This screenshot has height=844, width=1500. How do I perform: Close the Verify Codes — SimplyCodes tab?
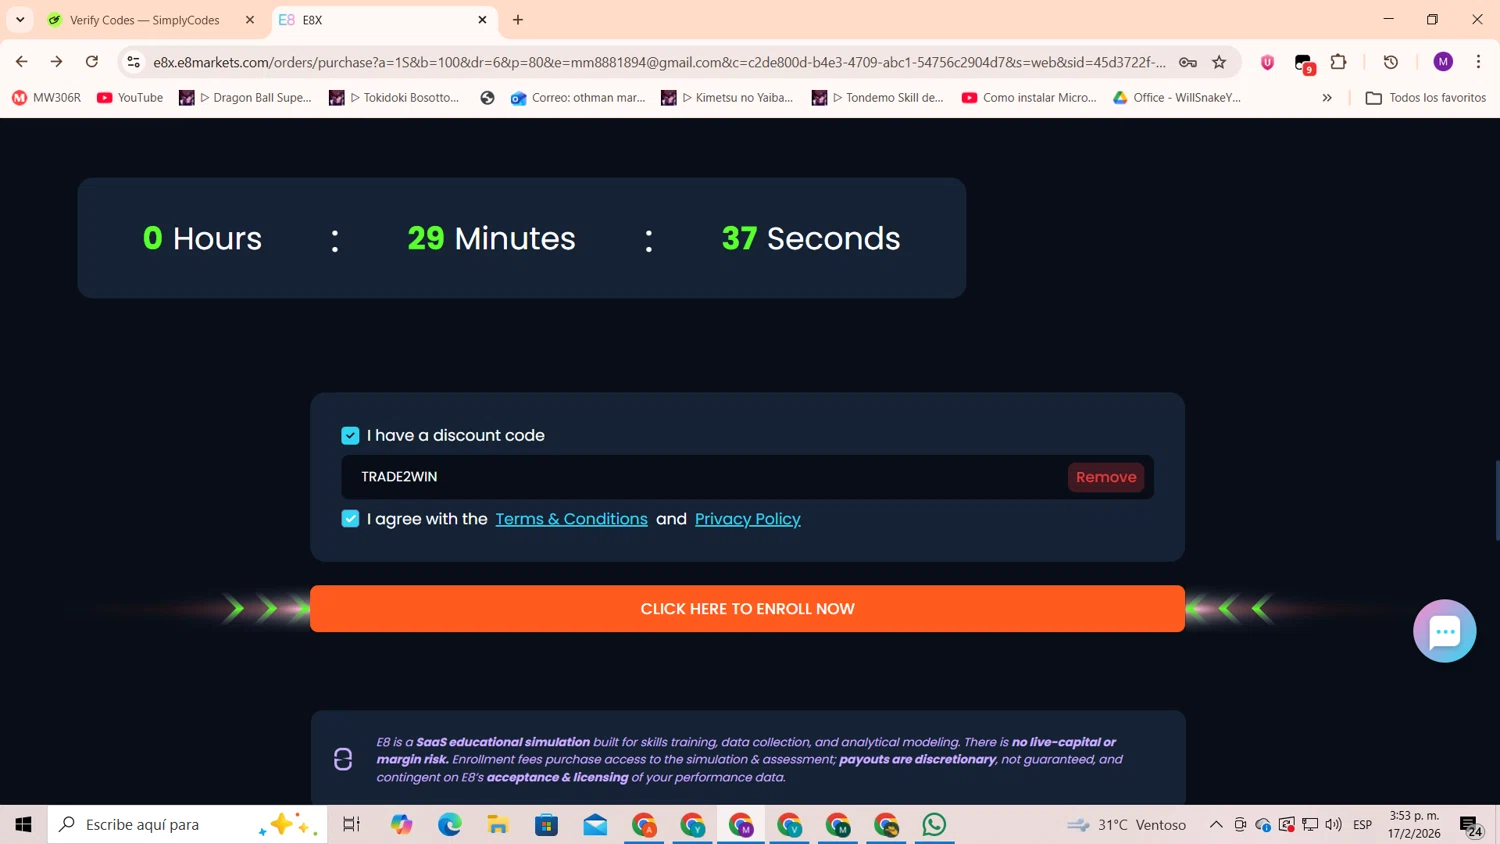(x=250, y=20)
